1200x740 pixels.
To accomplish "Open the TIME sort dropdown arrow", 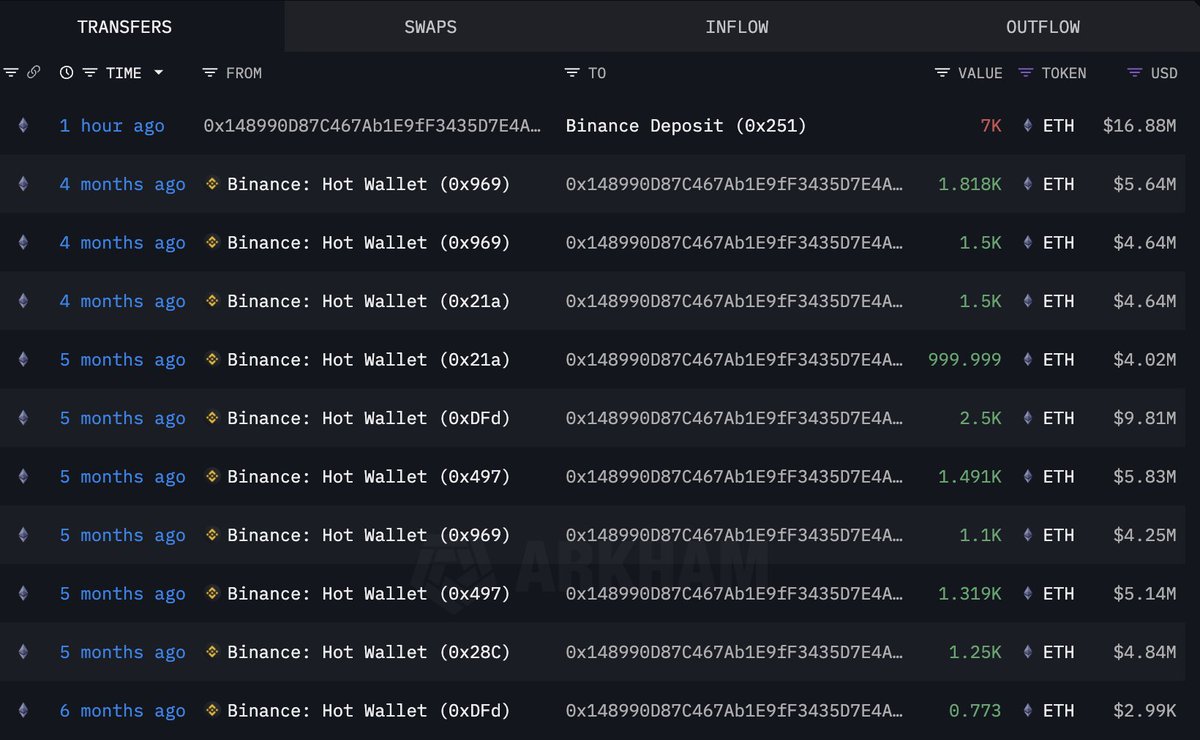I will tap(158, 72).
